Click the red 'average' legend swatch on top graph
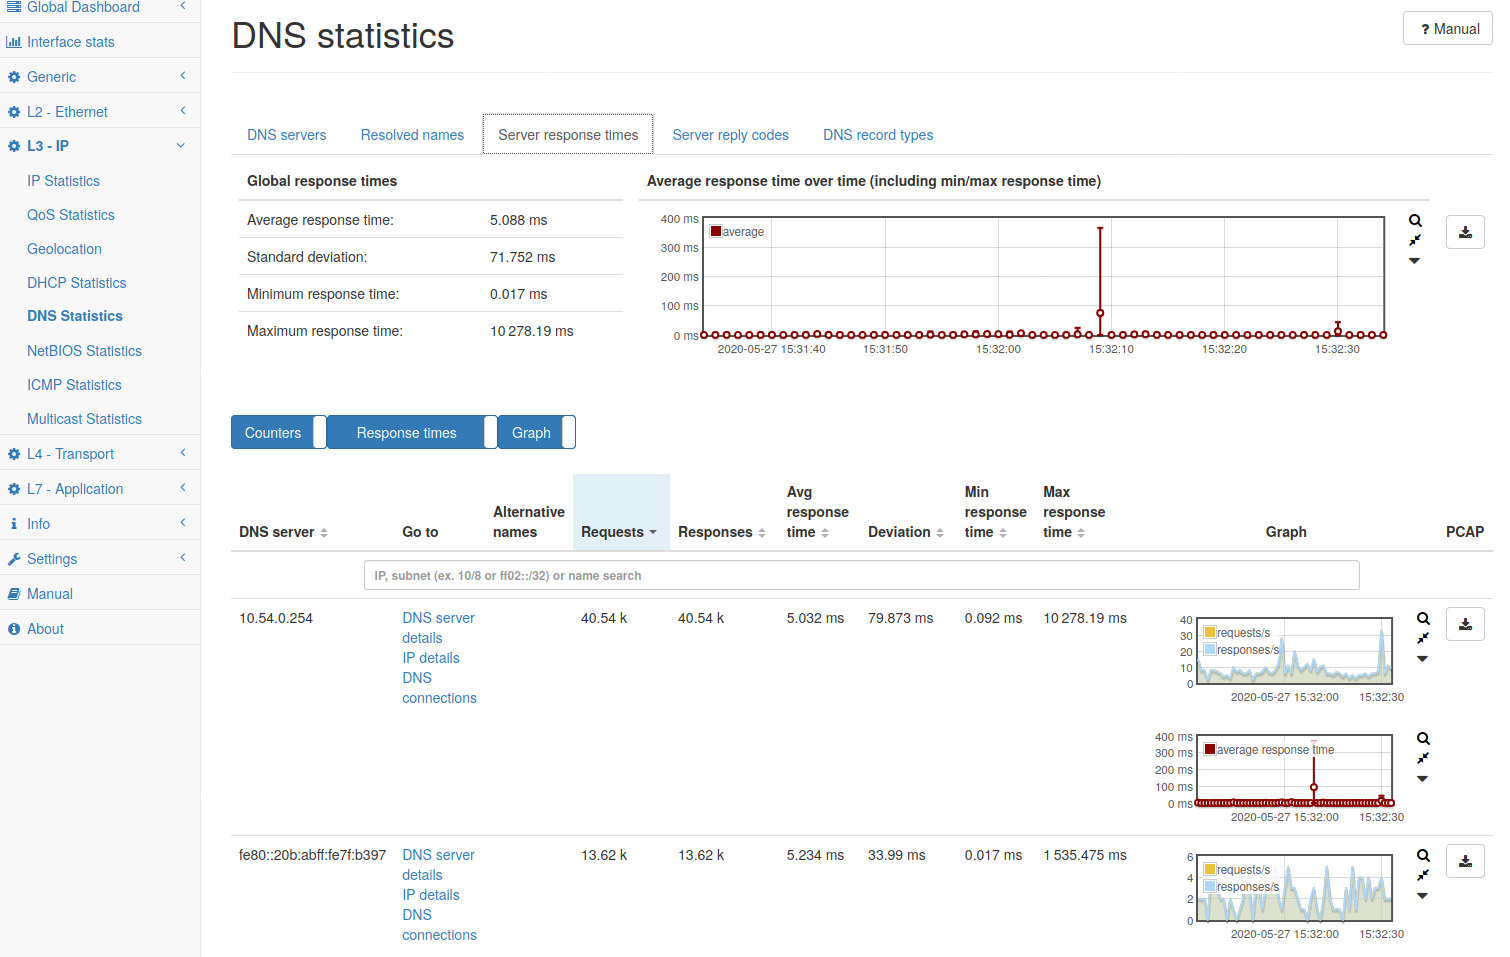Viewport: 1510px width, 957px height. tap(716, 231)
